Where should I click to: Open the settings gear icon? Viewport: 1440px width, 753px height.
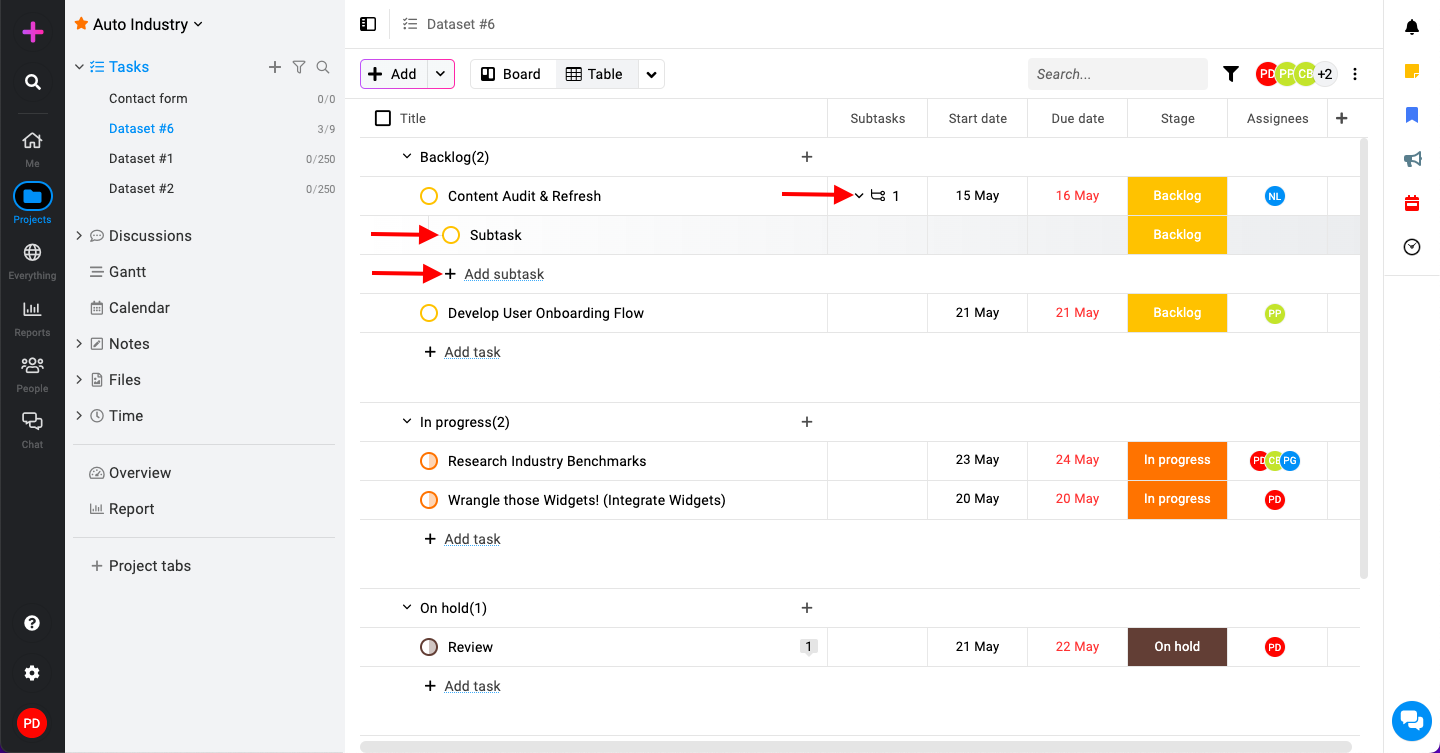tap(32, 673)
